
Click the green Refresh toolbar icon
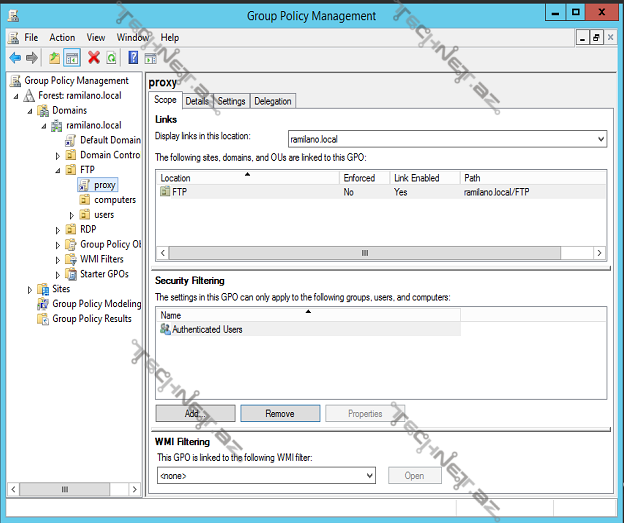click(x=112, y=58)
